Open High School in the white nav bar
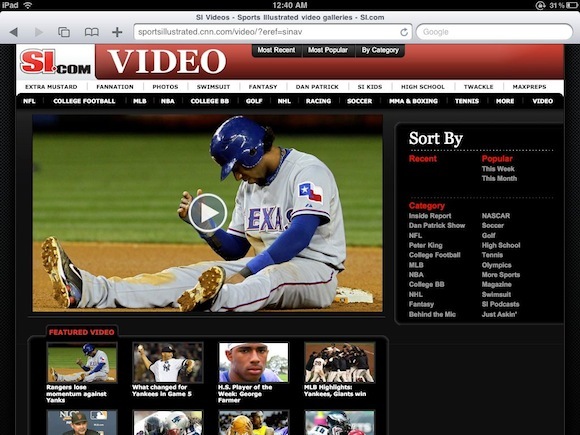This screenshot has height=435, width=580. 423,87
